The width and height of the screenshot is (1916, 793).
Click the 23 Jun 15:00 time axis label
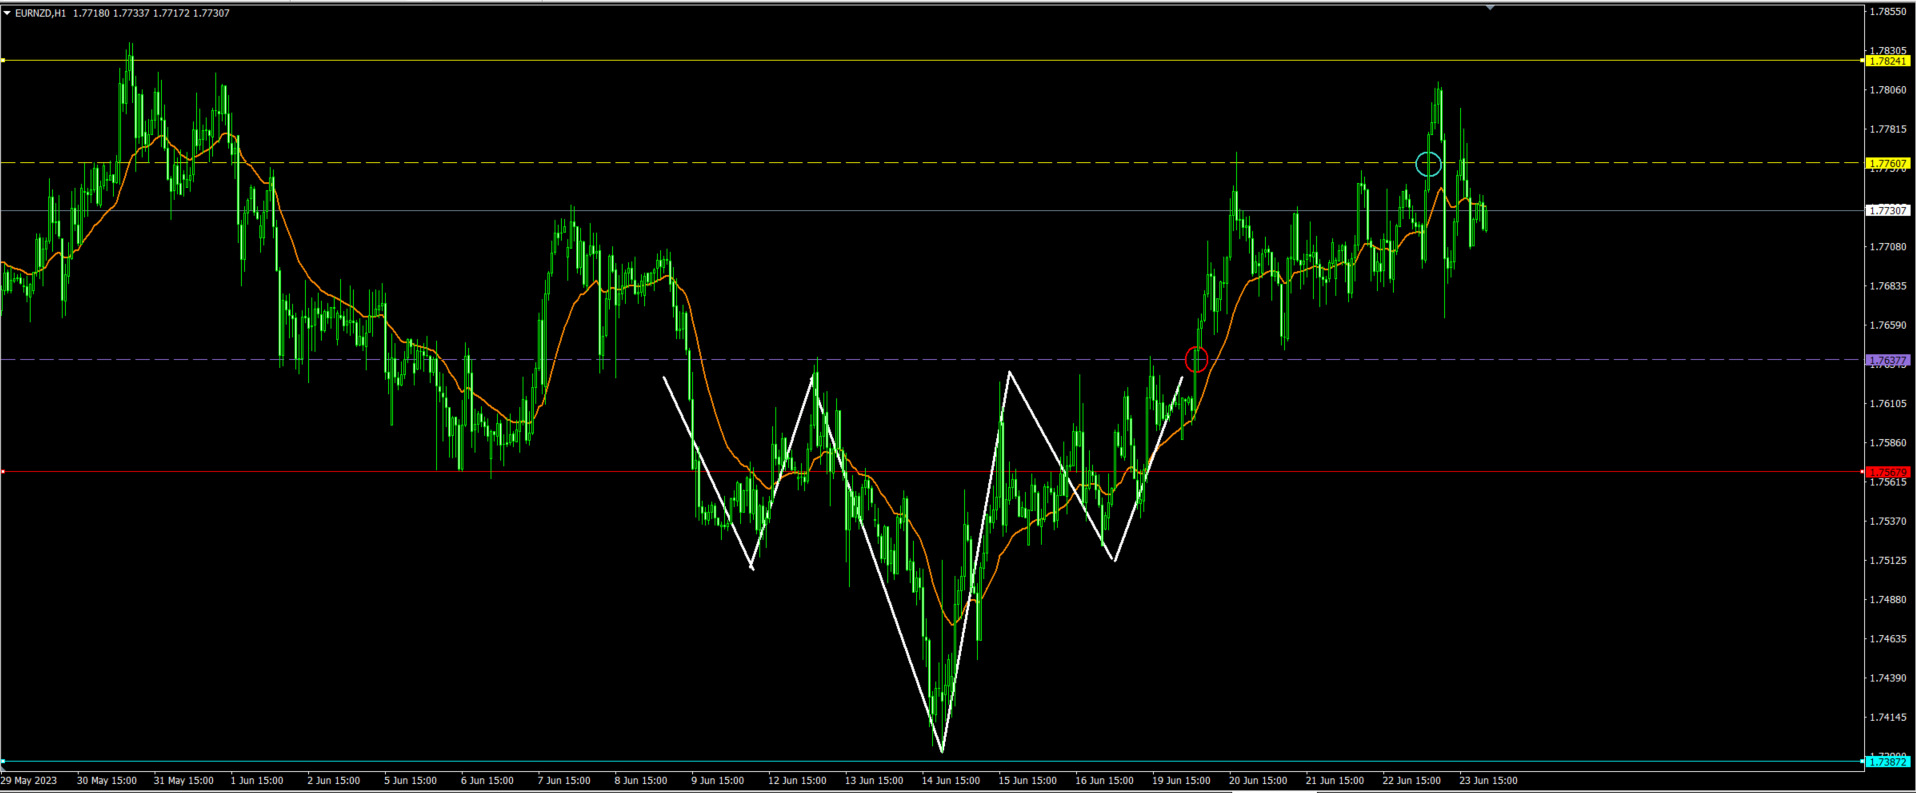tap(1488, 781)
